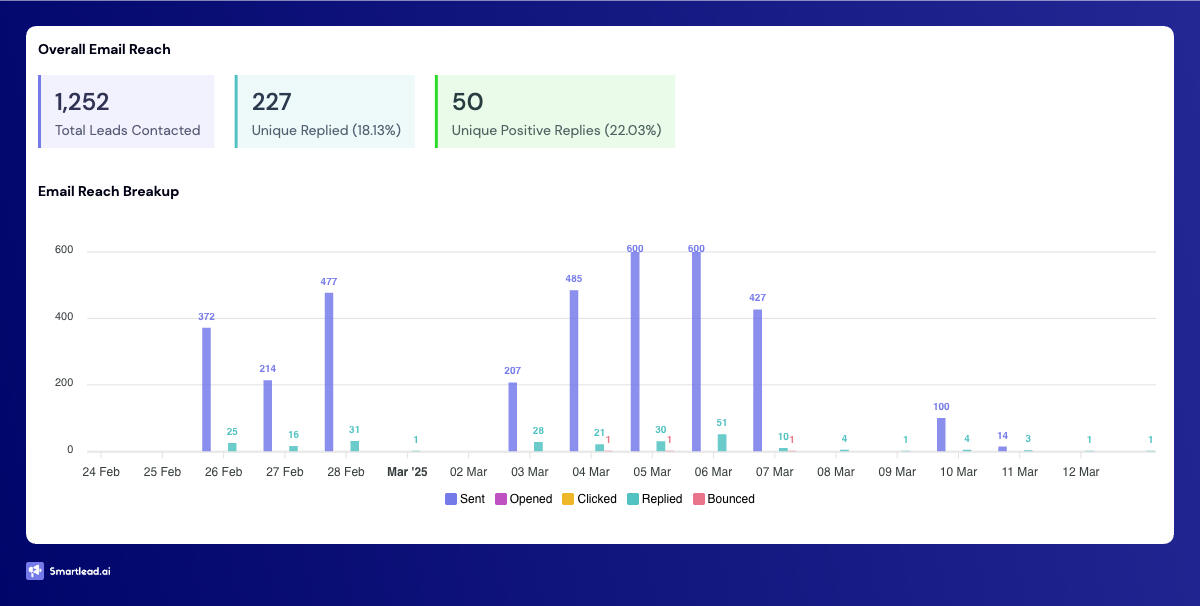
Task: Click the 26 Feb Sent bar labeled 372
Action: [x=206, y=389]
